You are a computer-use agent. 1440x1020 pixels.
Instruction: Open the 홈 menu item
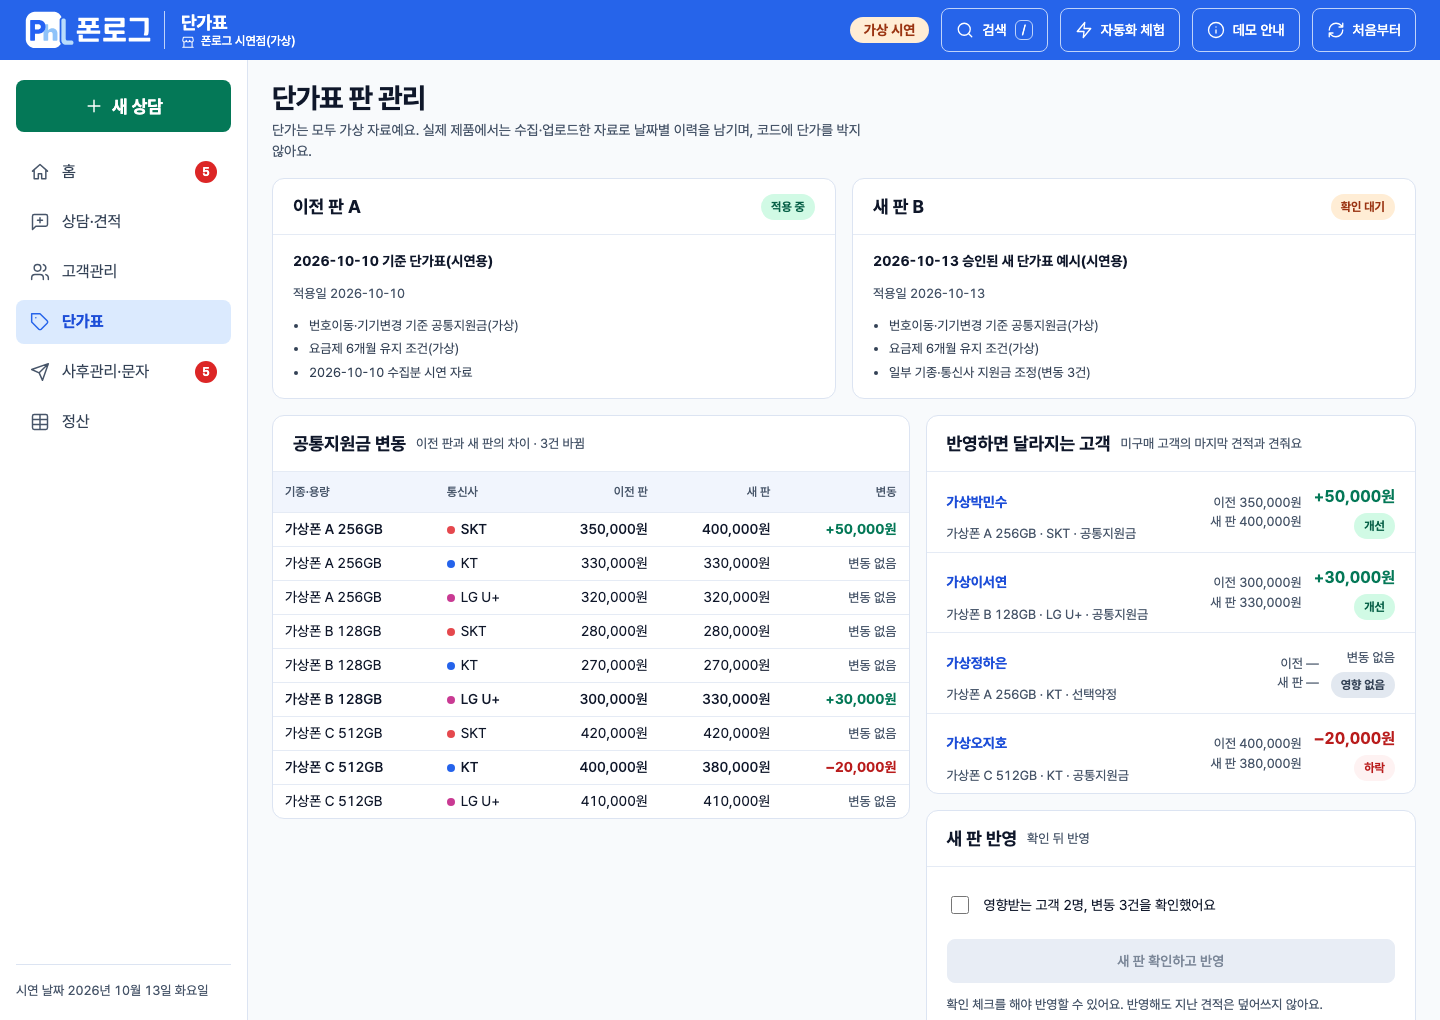[124, 172]
